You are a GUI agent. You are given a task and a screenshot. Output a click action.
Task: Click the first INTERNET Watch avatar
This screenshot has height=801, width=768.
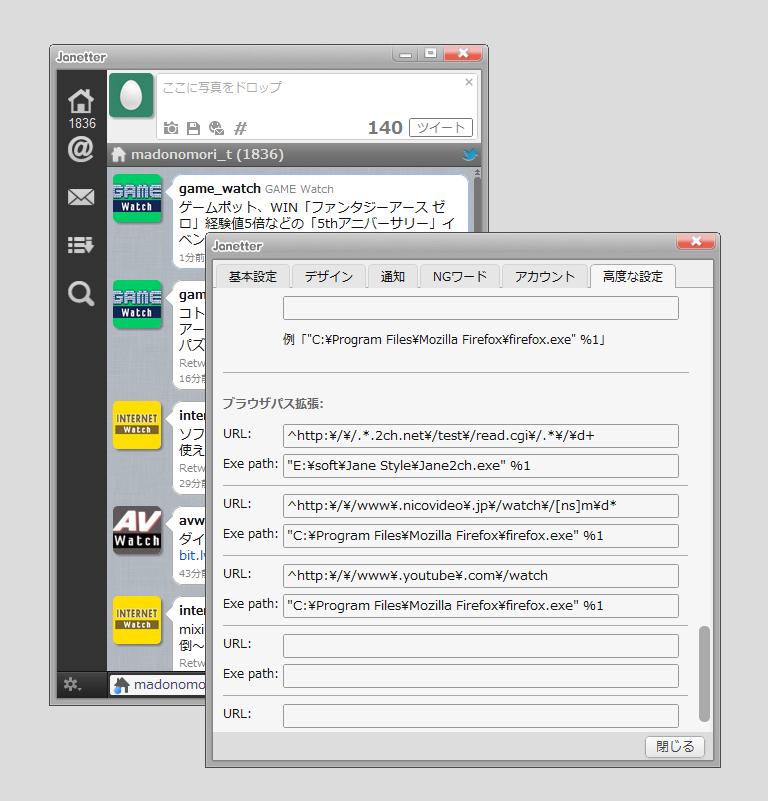pos(137,425)
